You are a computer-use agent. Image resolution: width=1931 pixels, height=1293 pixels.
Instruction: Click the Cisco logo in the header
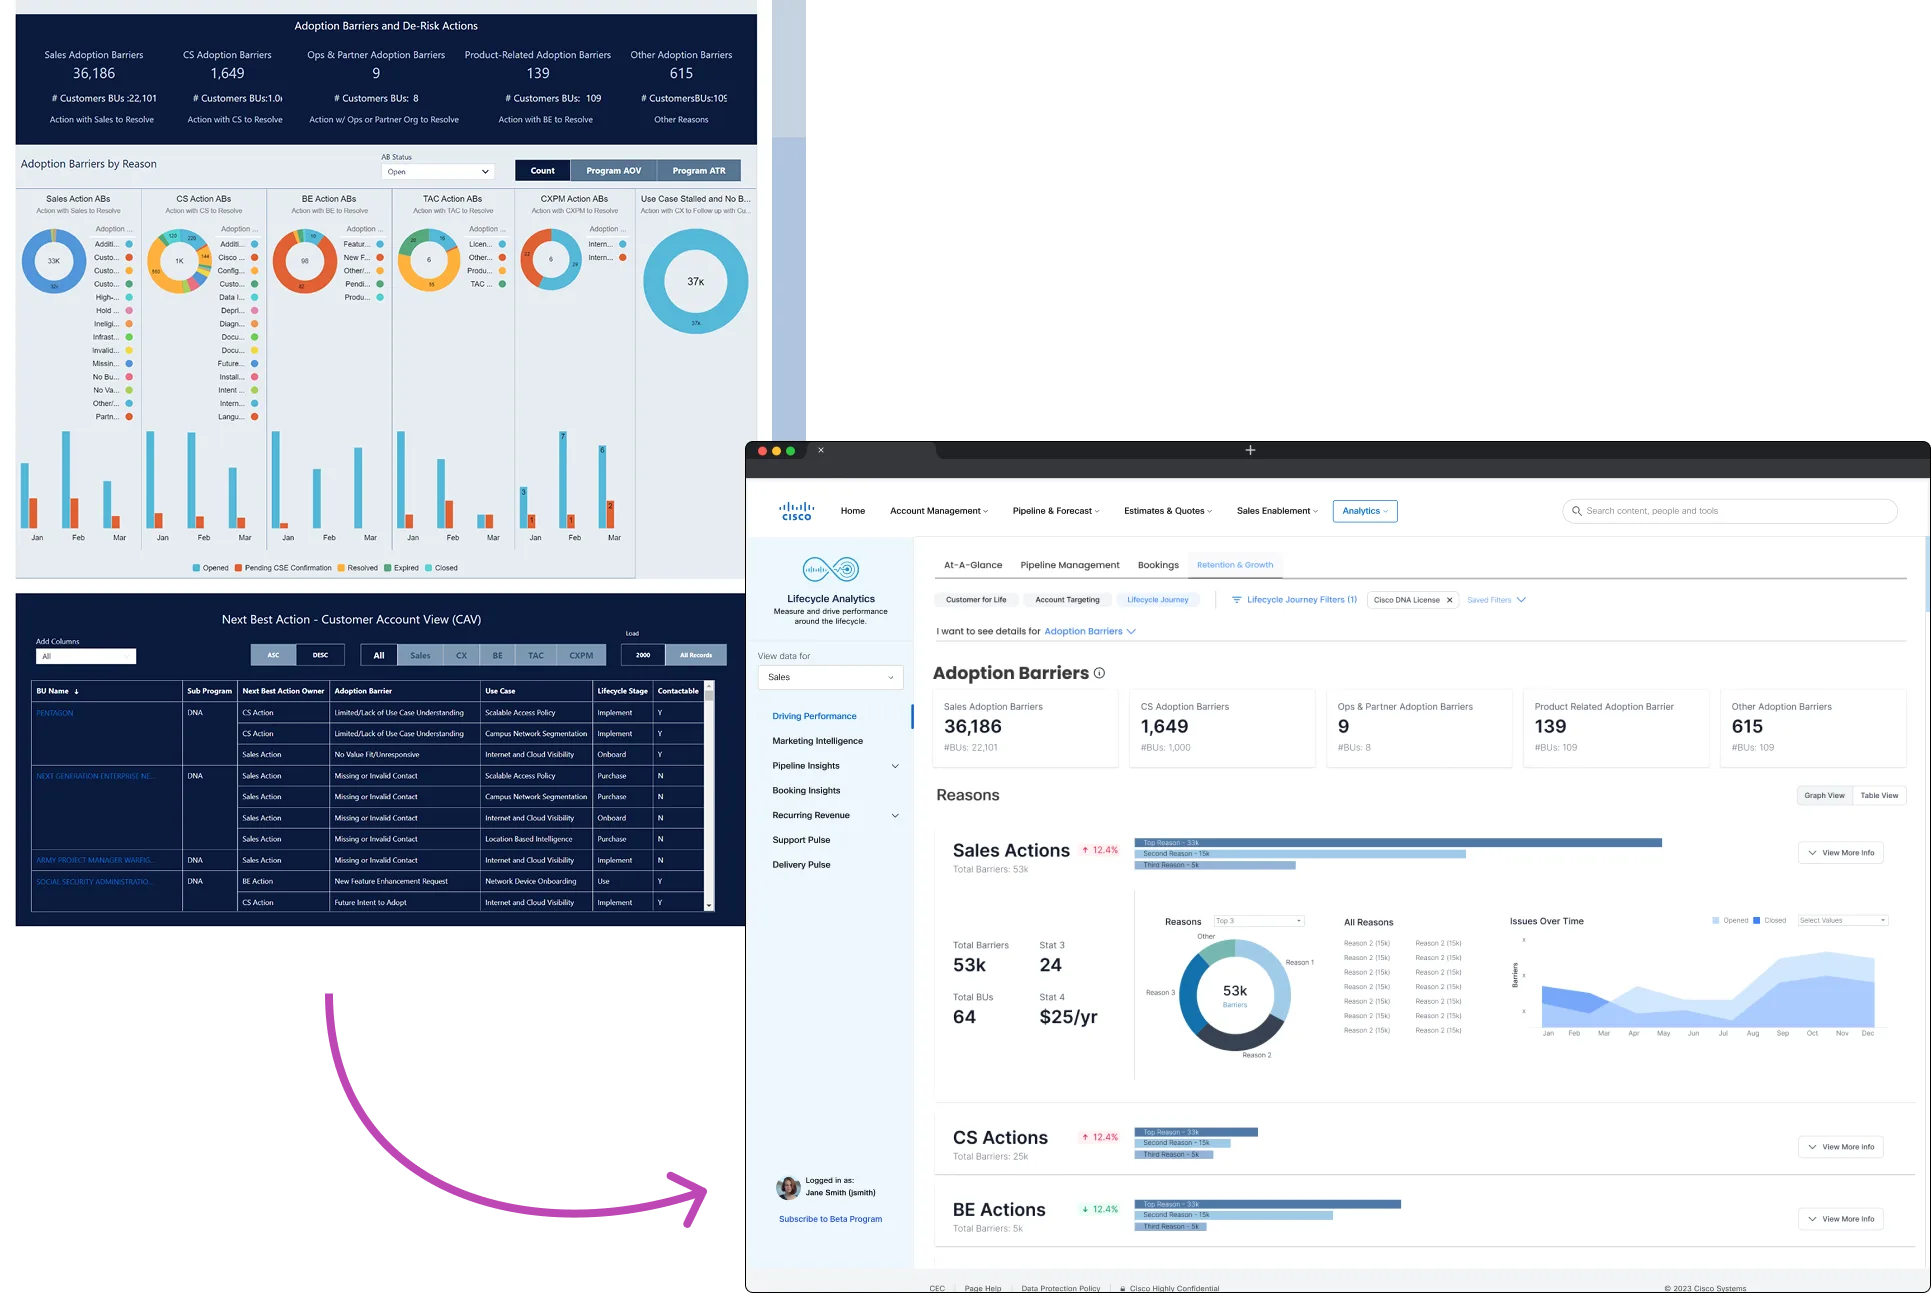pyautogui.click(x=797, y=511)
